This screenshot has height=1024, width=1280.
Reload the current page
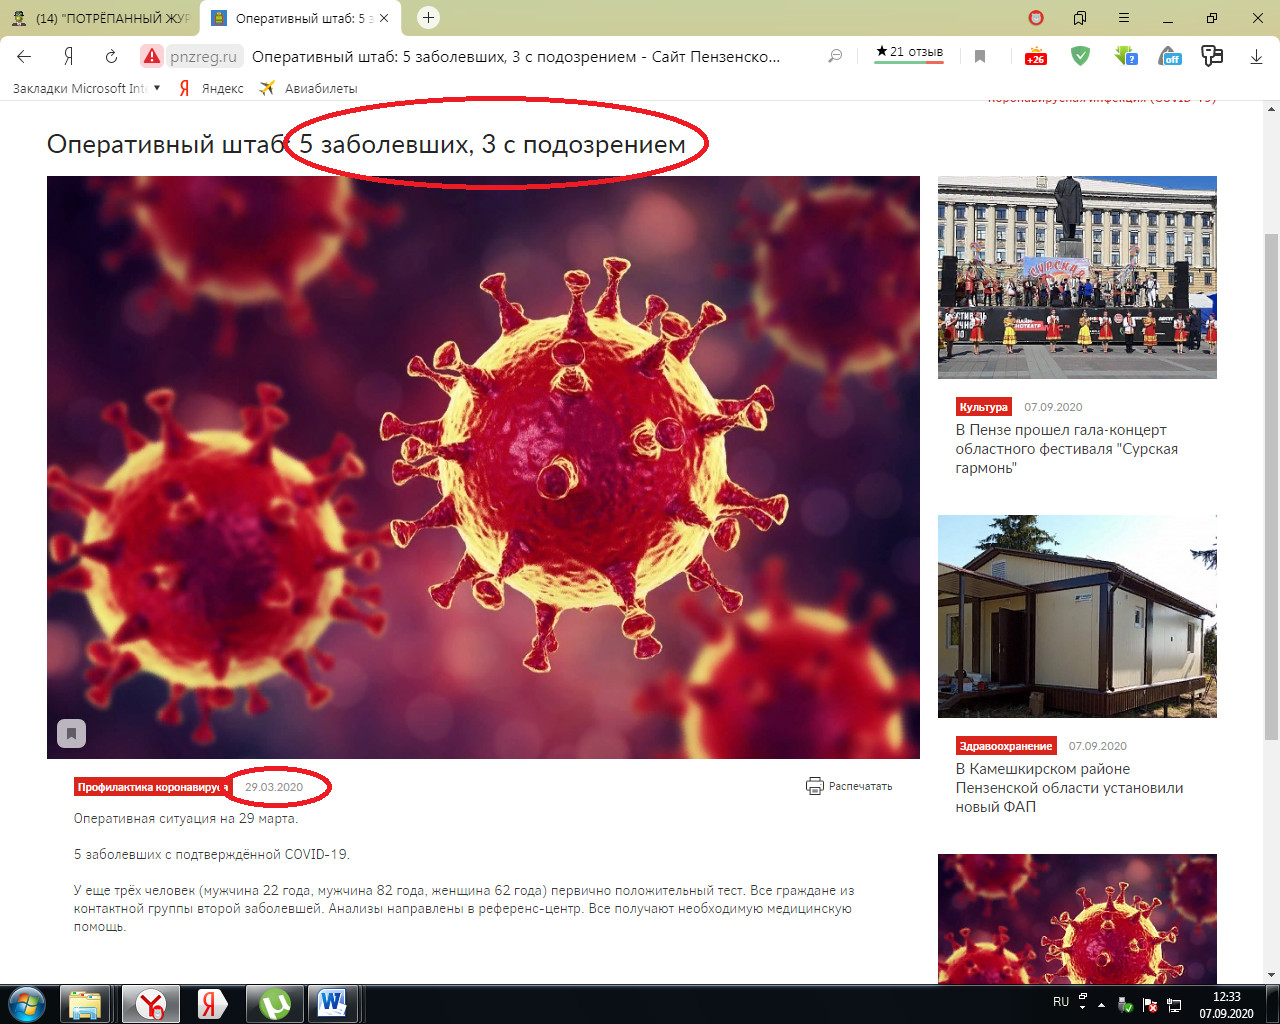[x=111, y=56]
